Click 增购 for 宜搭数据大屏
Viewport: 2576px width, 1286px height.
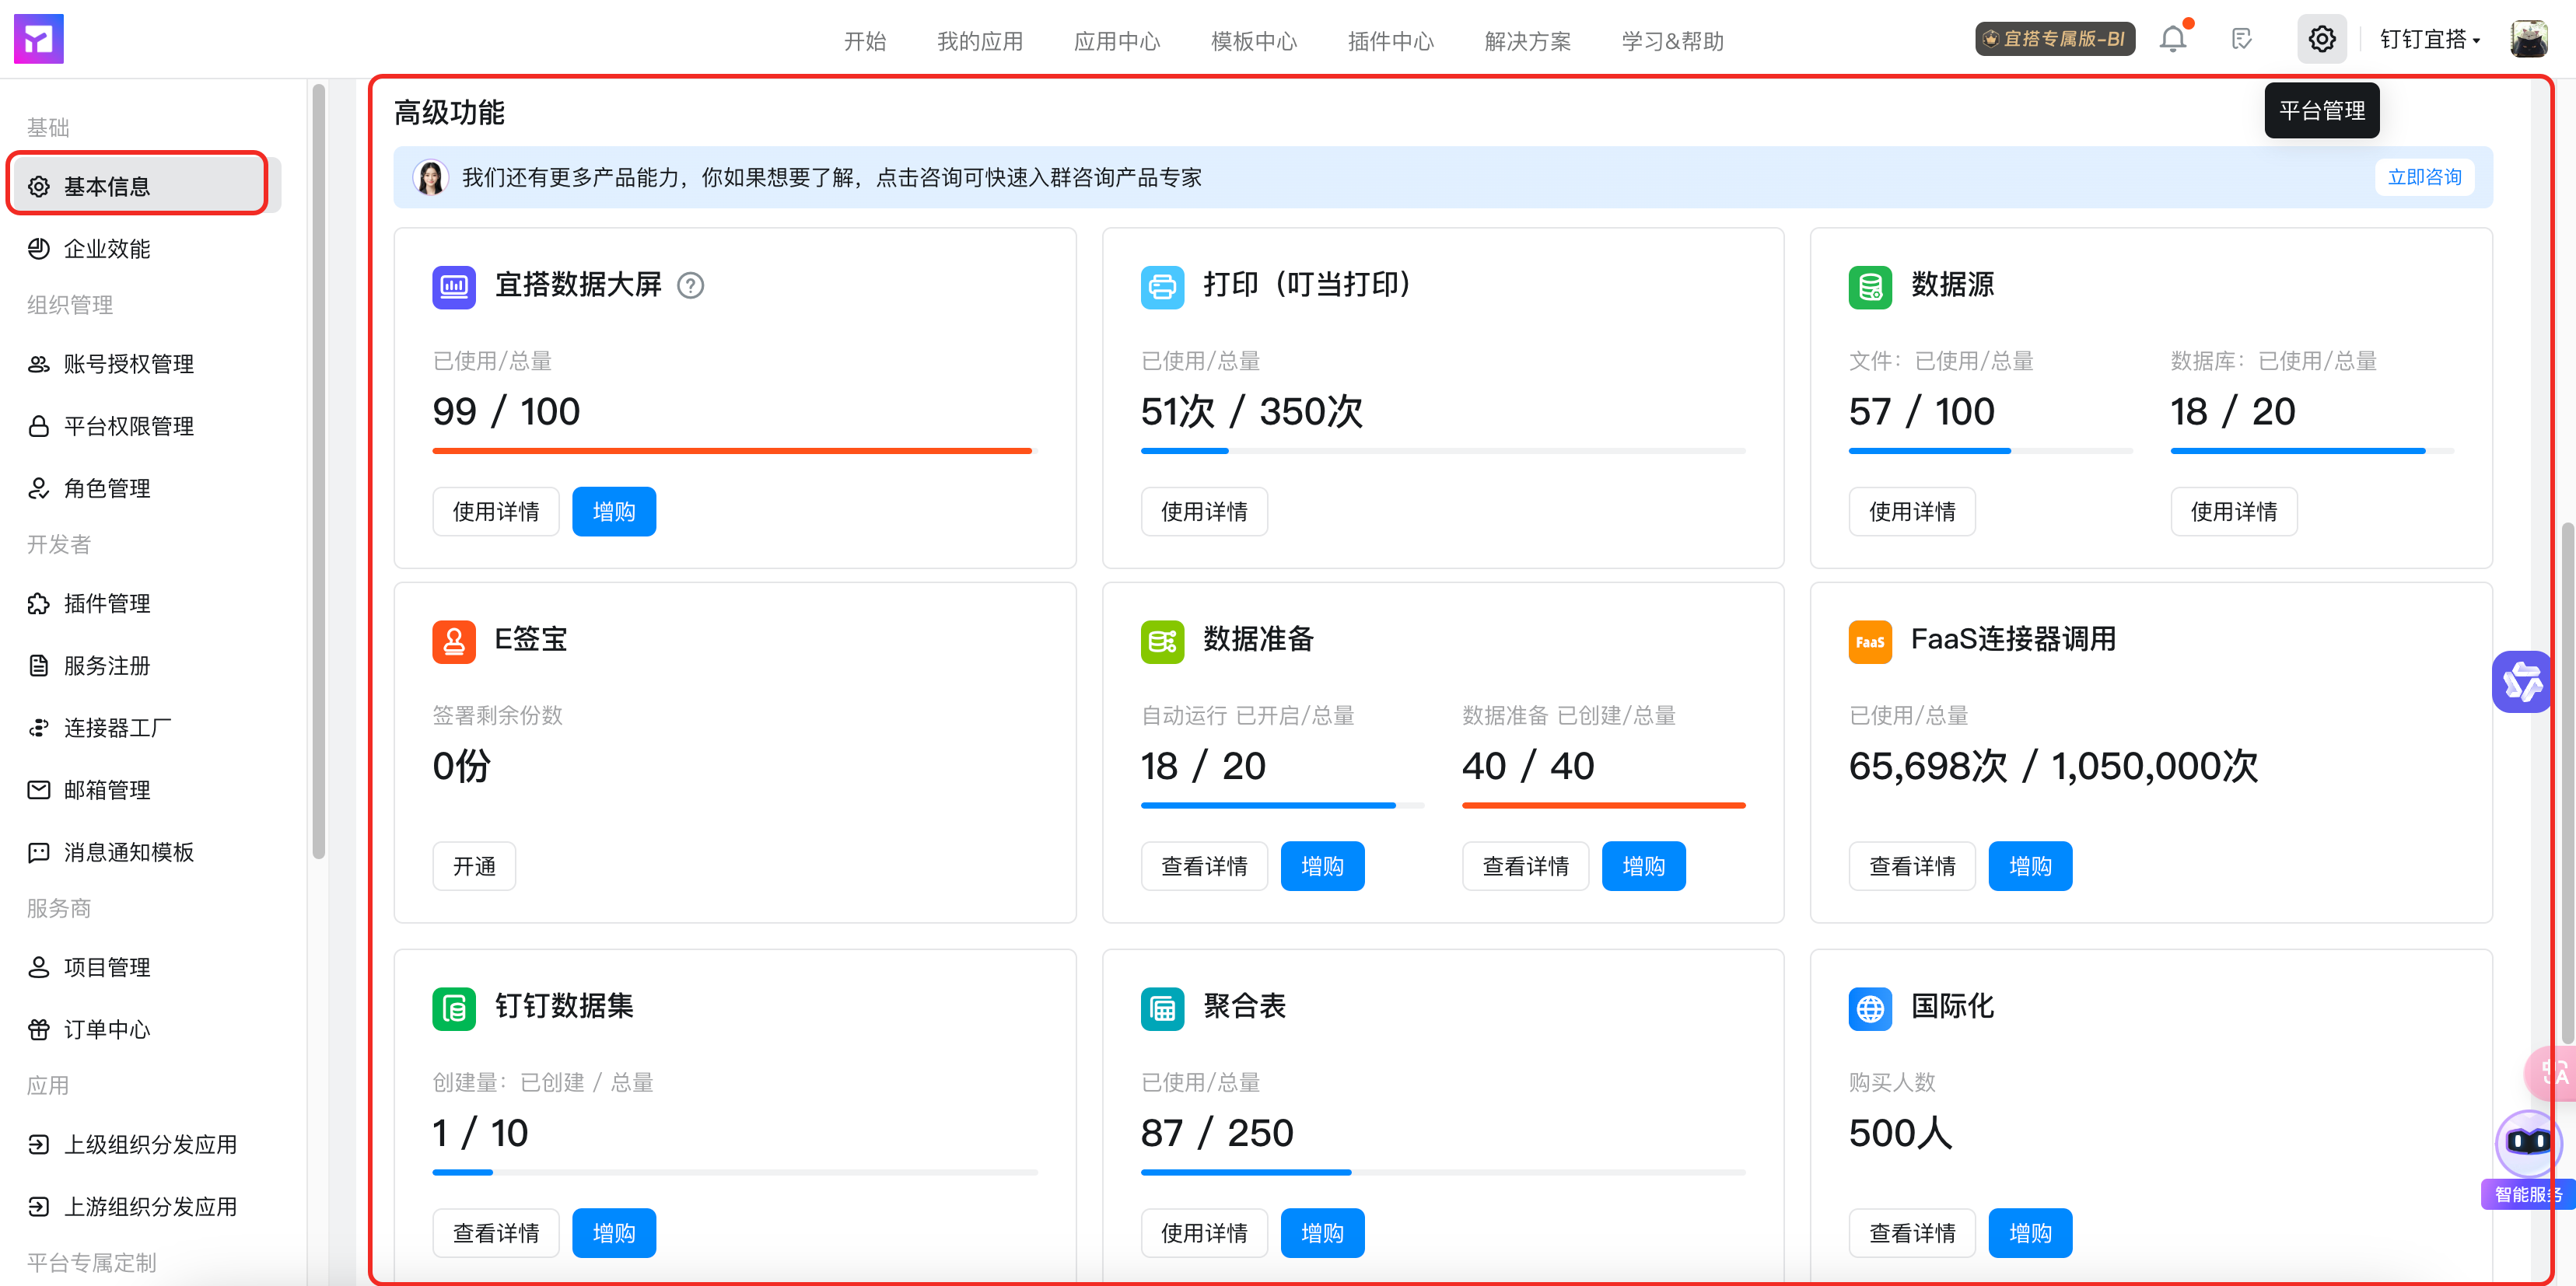(x=614, y=512)
